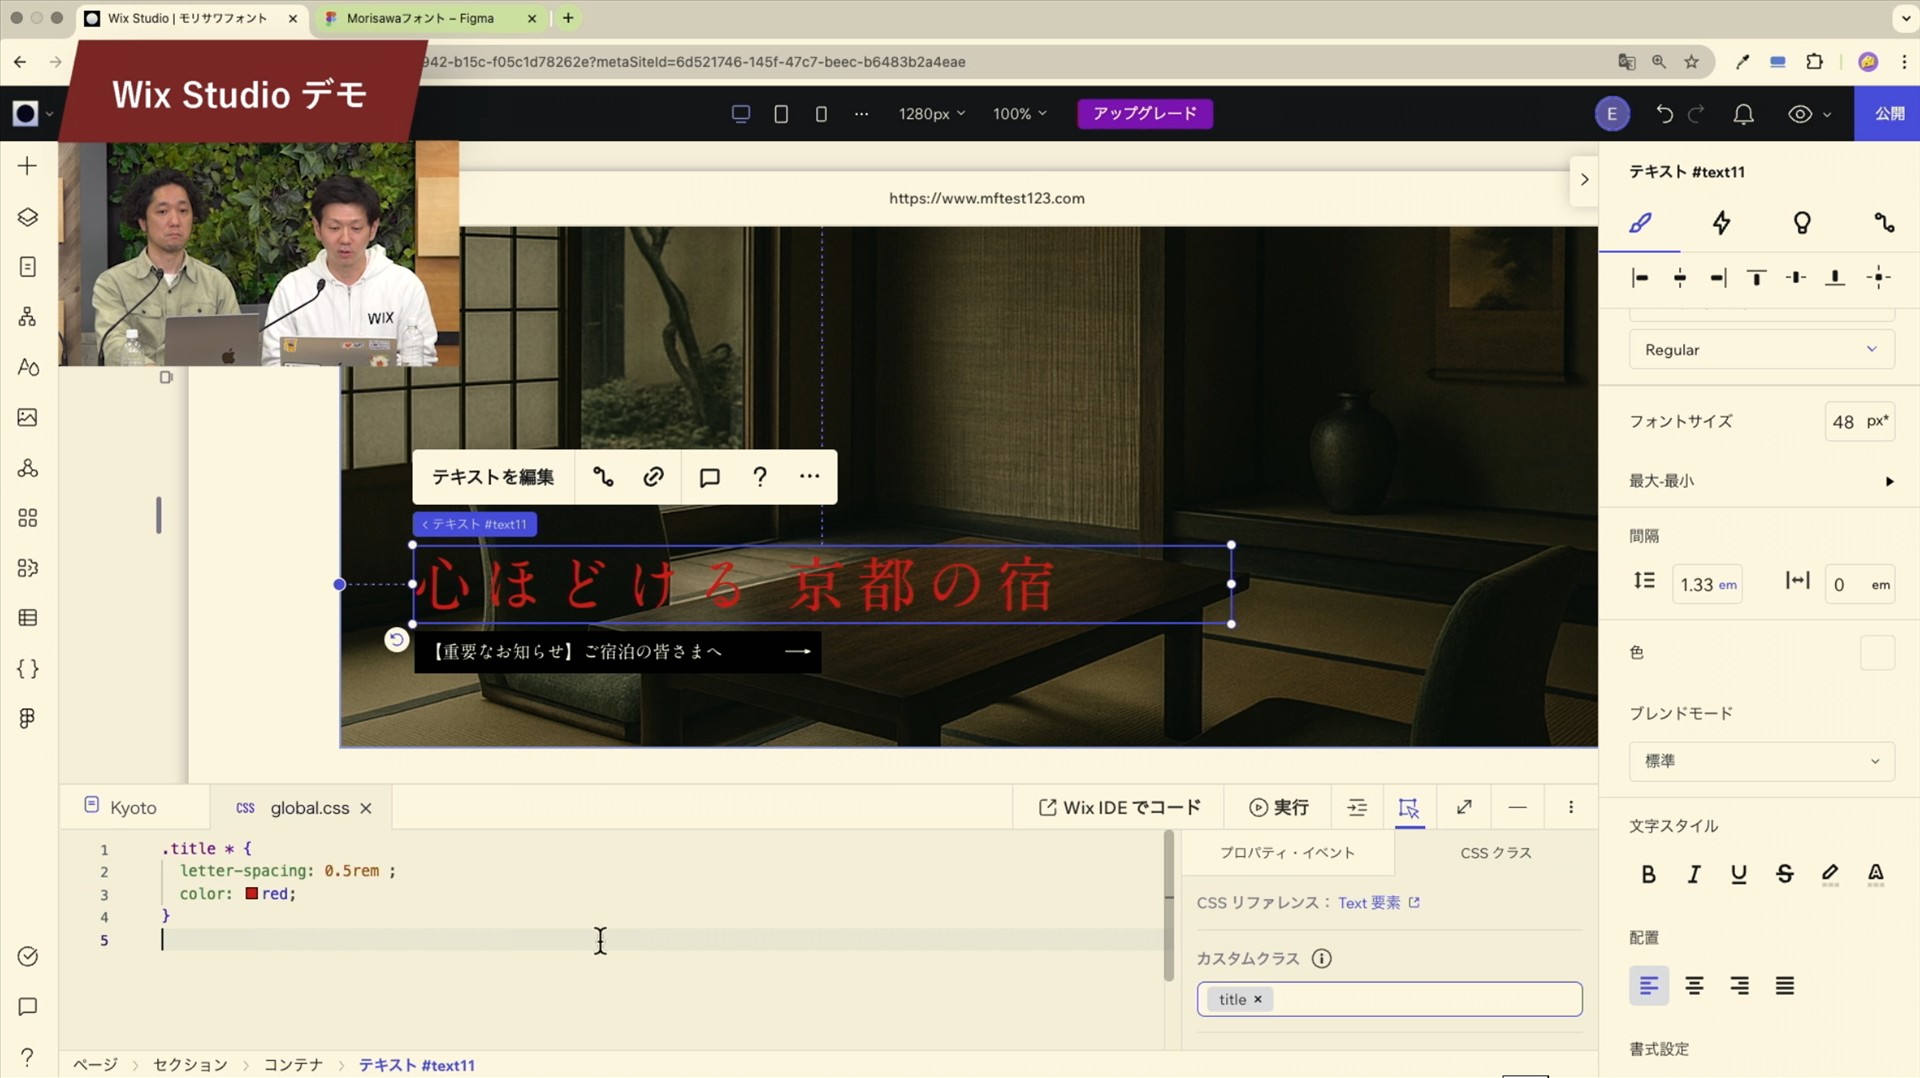
Task: Open the CMS table icon in sidebar
Action: [x=27, y=618]
